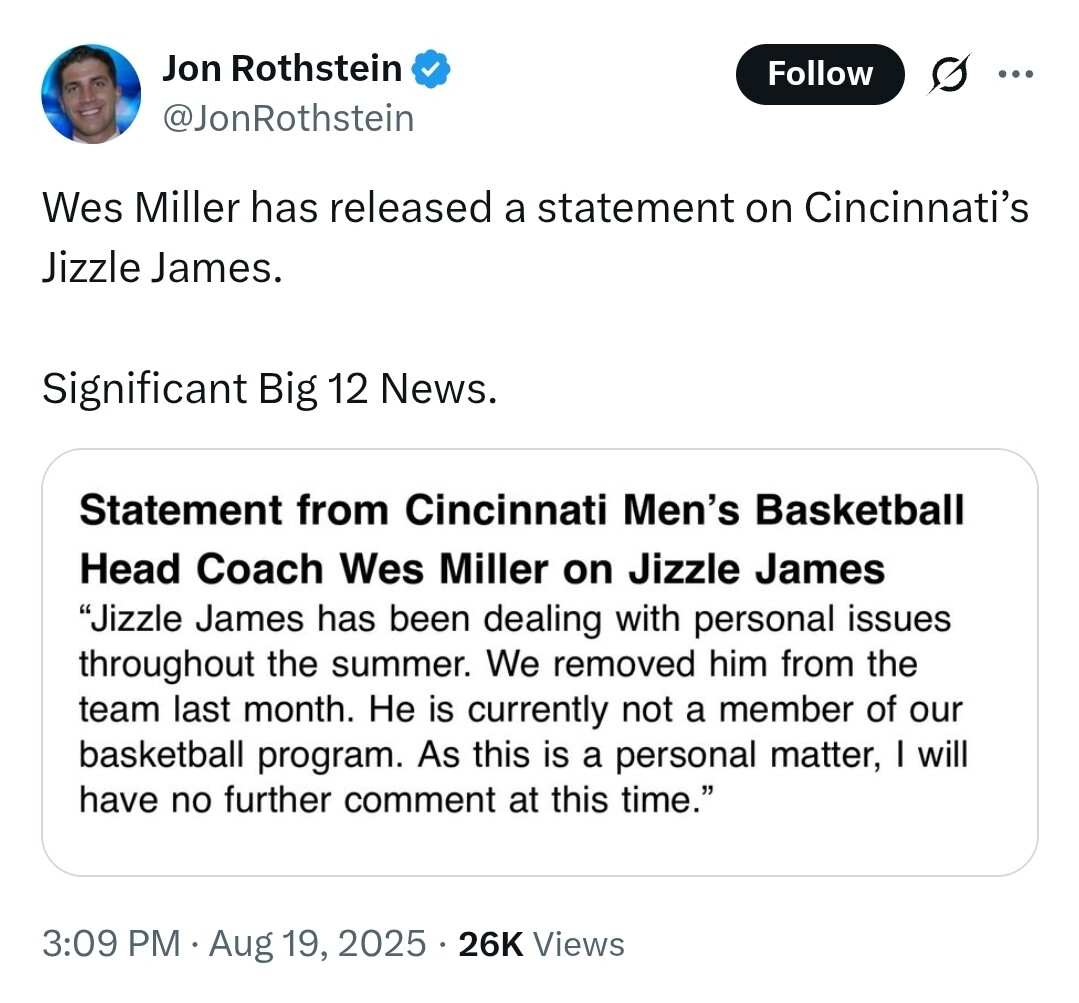Open the three-dot more options menu

point(1017,75)
